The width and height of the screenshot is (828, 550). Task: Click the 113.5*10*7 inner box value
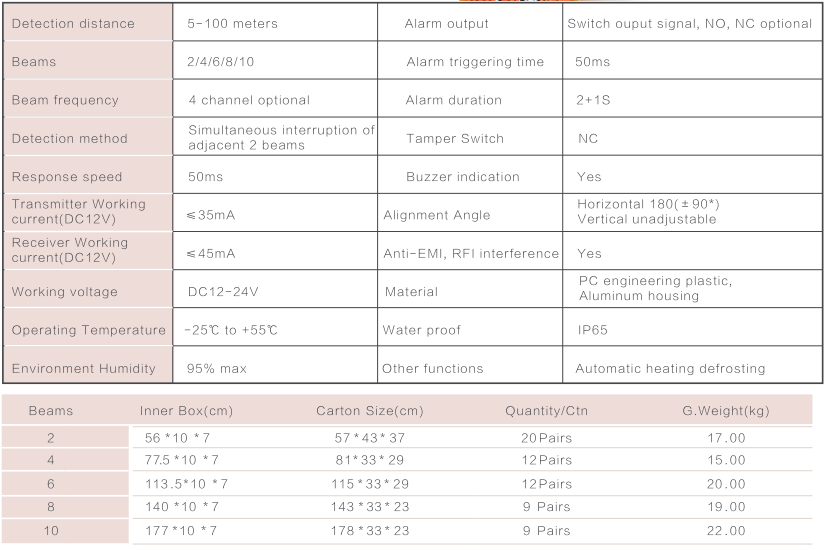pyautogui.click(x=186, y=484)
